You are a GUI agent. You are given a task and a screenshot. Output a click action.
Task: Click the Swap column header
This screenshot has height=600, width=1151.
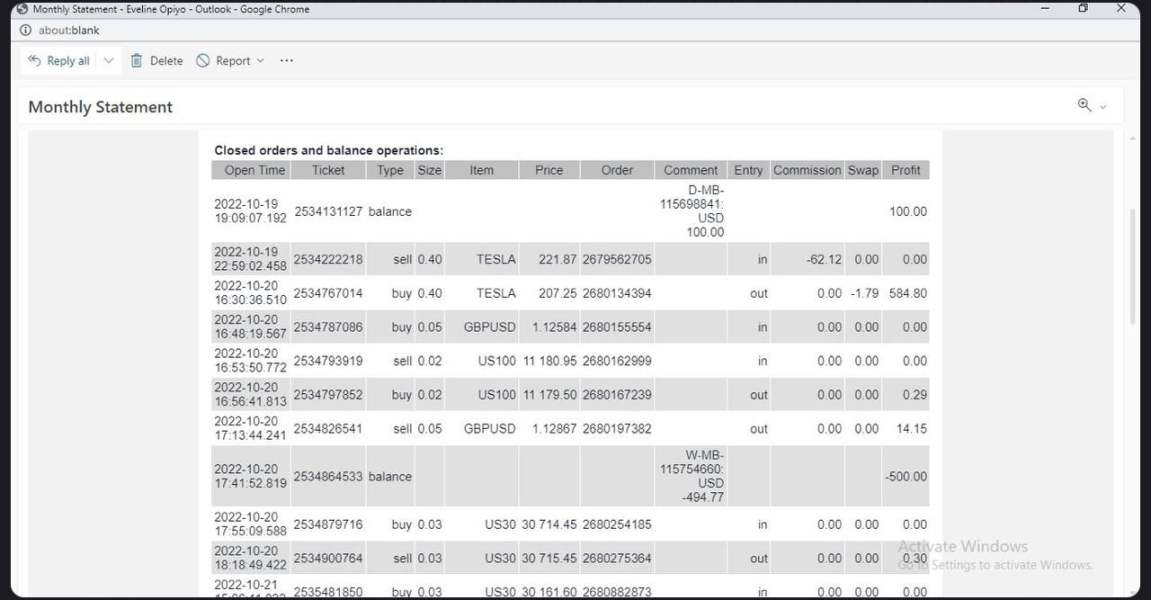(863, 170)
